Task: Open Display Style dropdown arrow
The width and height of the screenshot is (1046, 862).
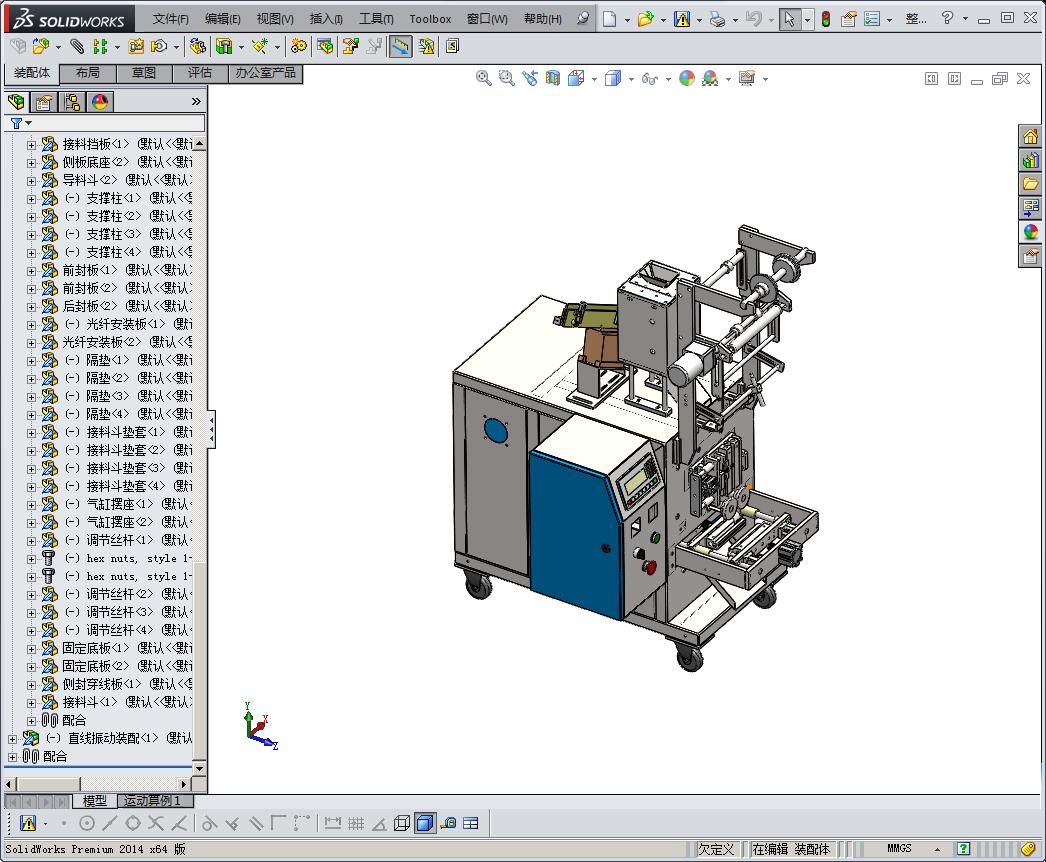Action: tap(630, 79)
